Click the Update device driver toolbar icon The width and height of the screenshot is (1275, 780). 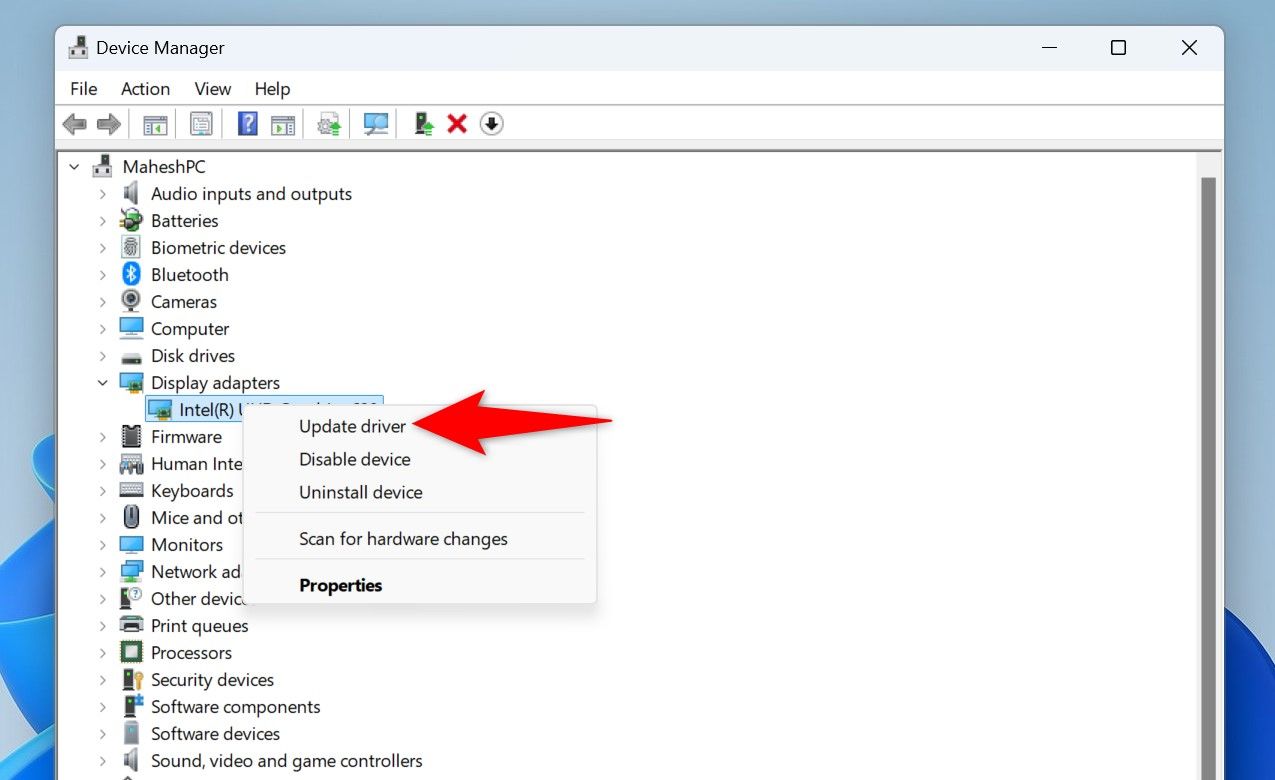coord(330,124)
